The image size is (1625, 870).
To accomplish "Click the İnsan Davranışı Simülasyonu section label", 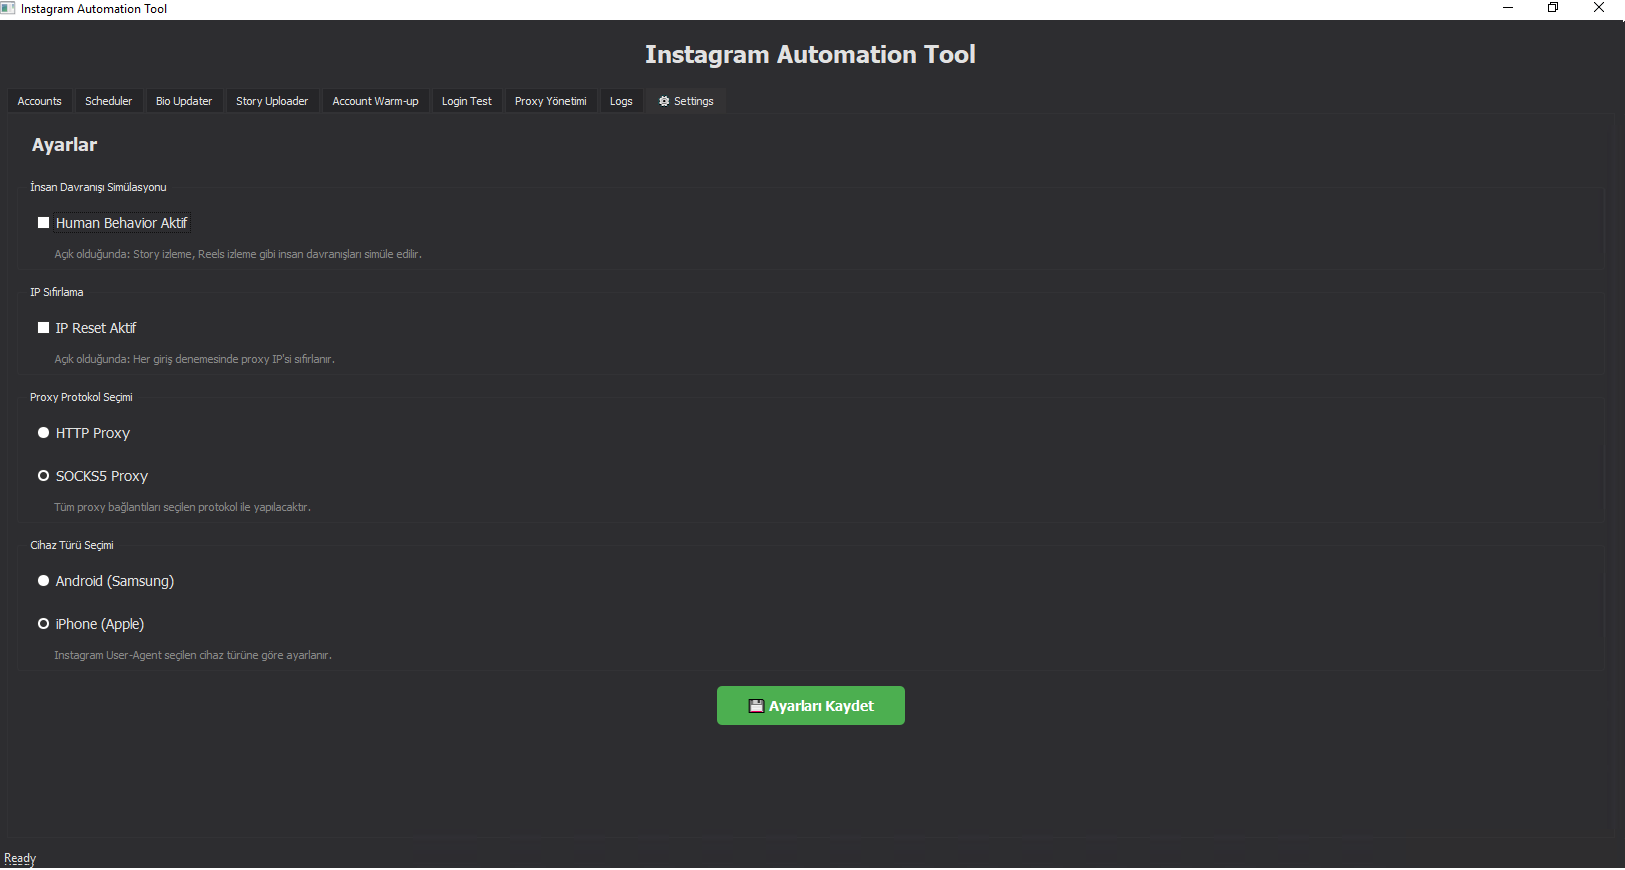I will tap(98, 187).
